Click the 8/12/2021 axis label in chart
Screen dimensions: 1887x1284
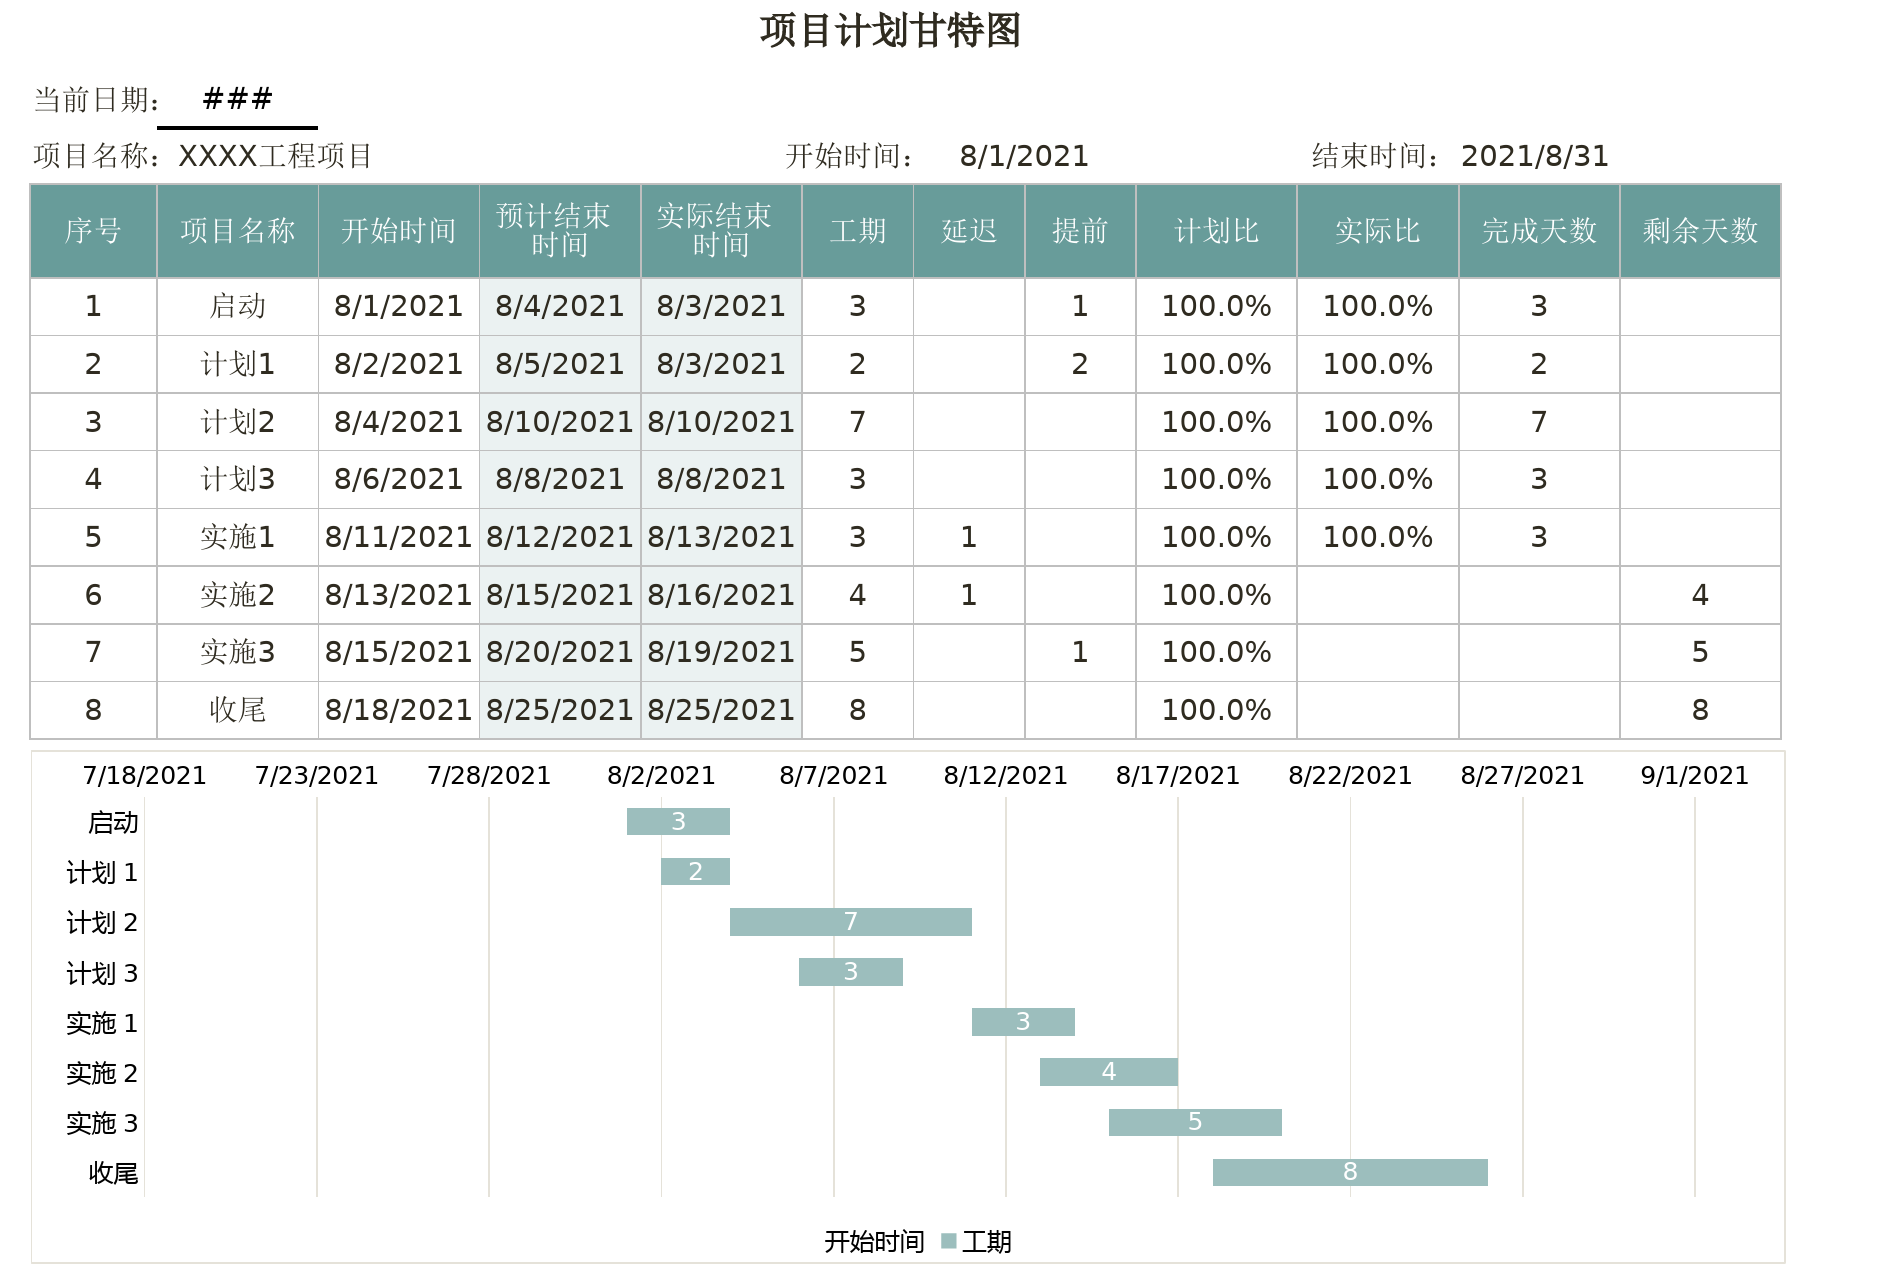pyautogui.click(x=1006, y=775)
